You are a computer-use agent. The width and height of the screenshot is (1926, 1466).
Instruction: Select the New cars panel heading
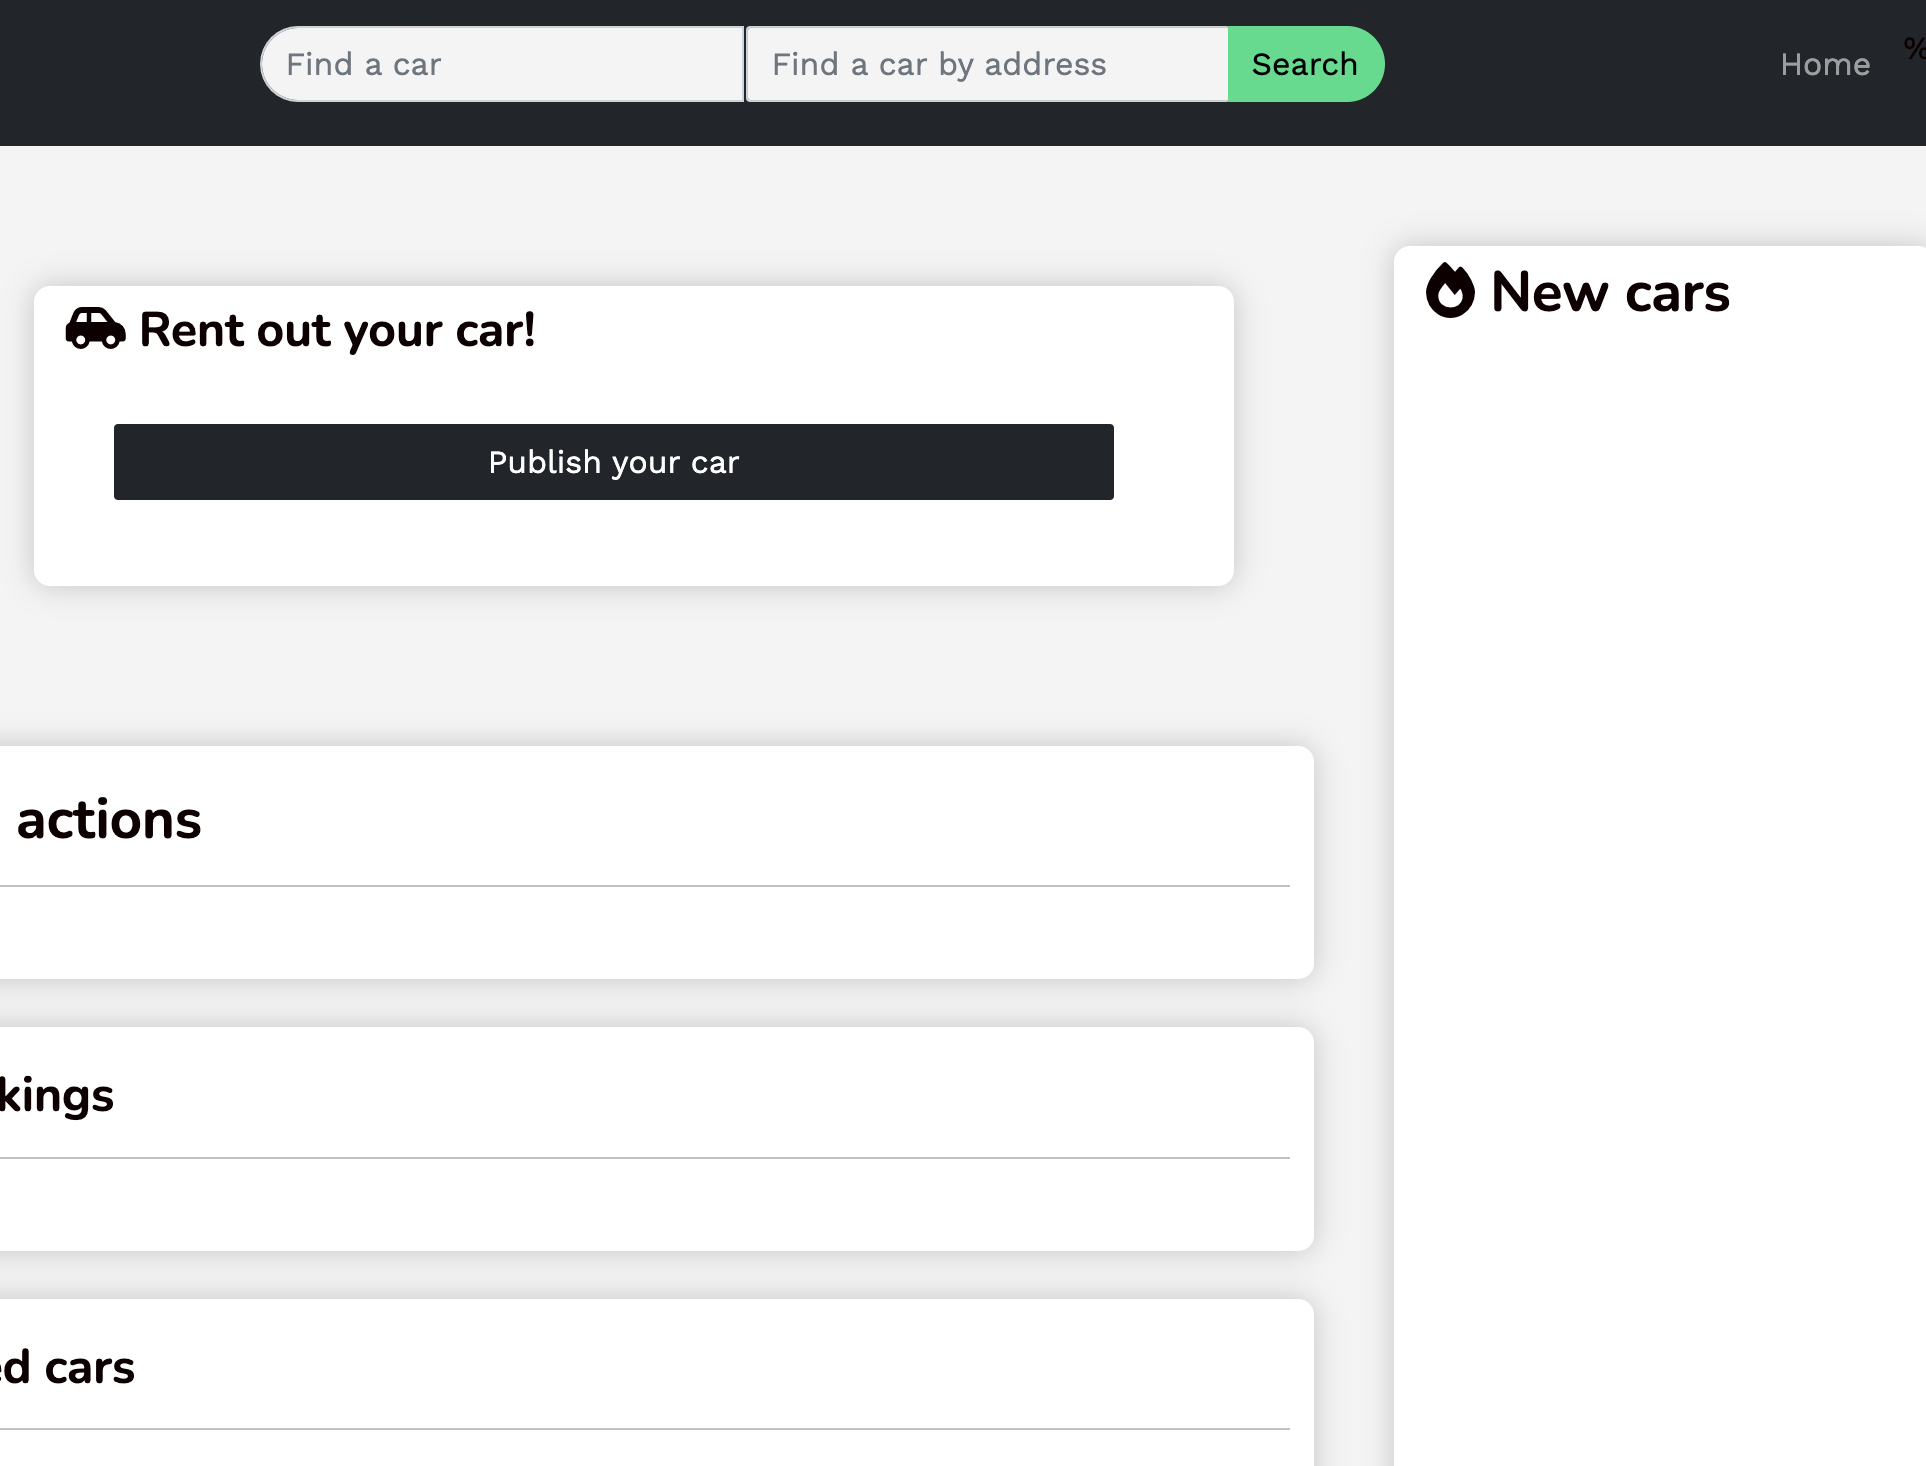click(x=1608, y=292)
